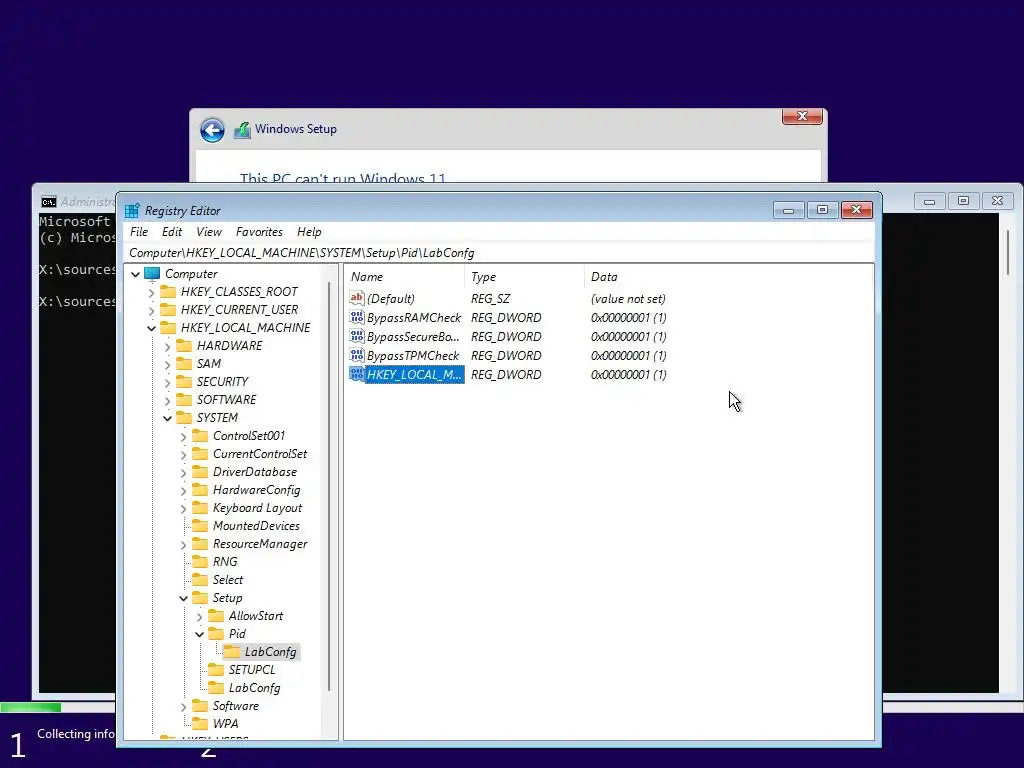Collapse the Computer root node

pos(136,274)
